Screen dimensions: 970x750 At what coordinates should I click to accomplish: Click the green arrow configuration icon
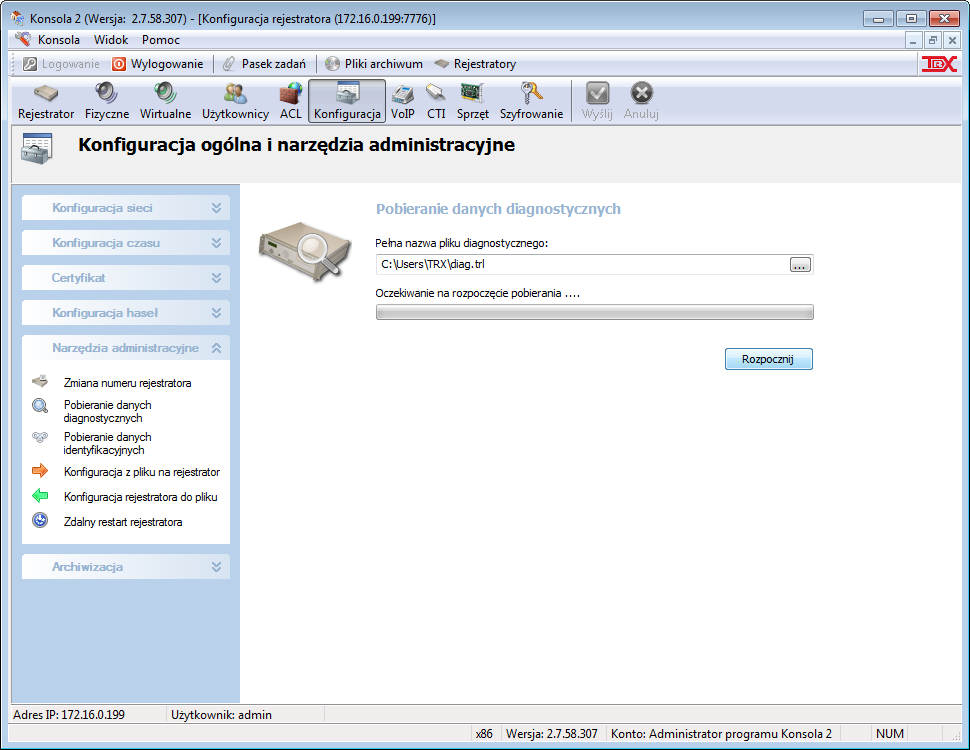pos(40,496)
